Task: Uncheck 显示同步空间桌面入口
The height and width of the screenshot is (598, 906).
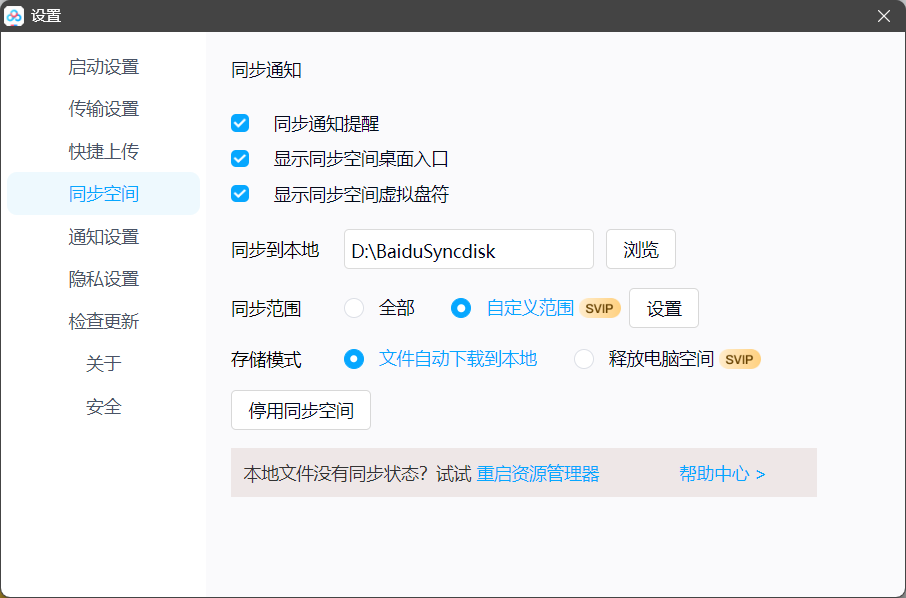Action: [x=240, y=158]
